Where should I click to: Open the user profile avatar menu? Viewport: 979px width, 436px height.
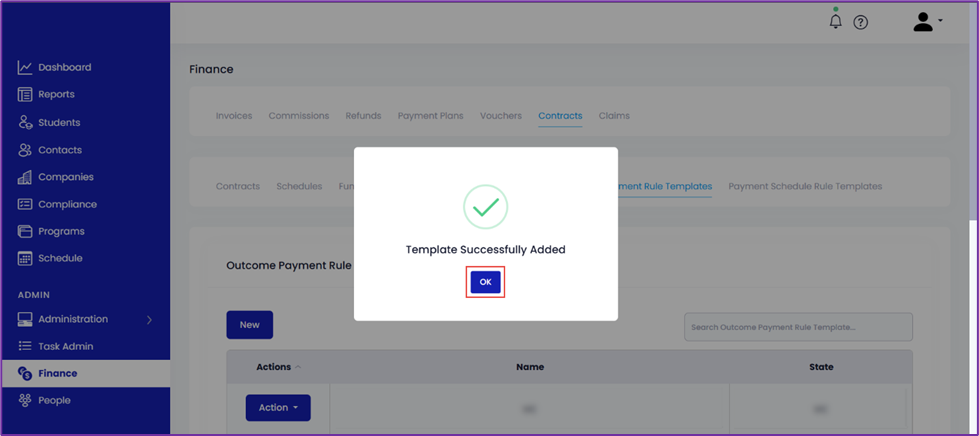927,22
